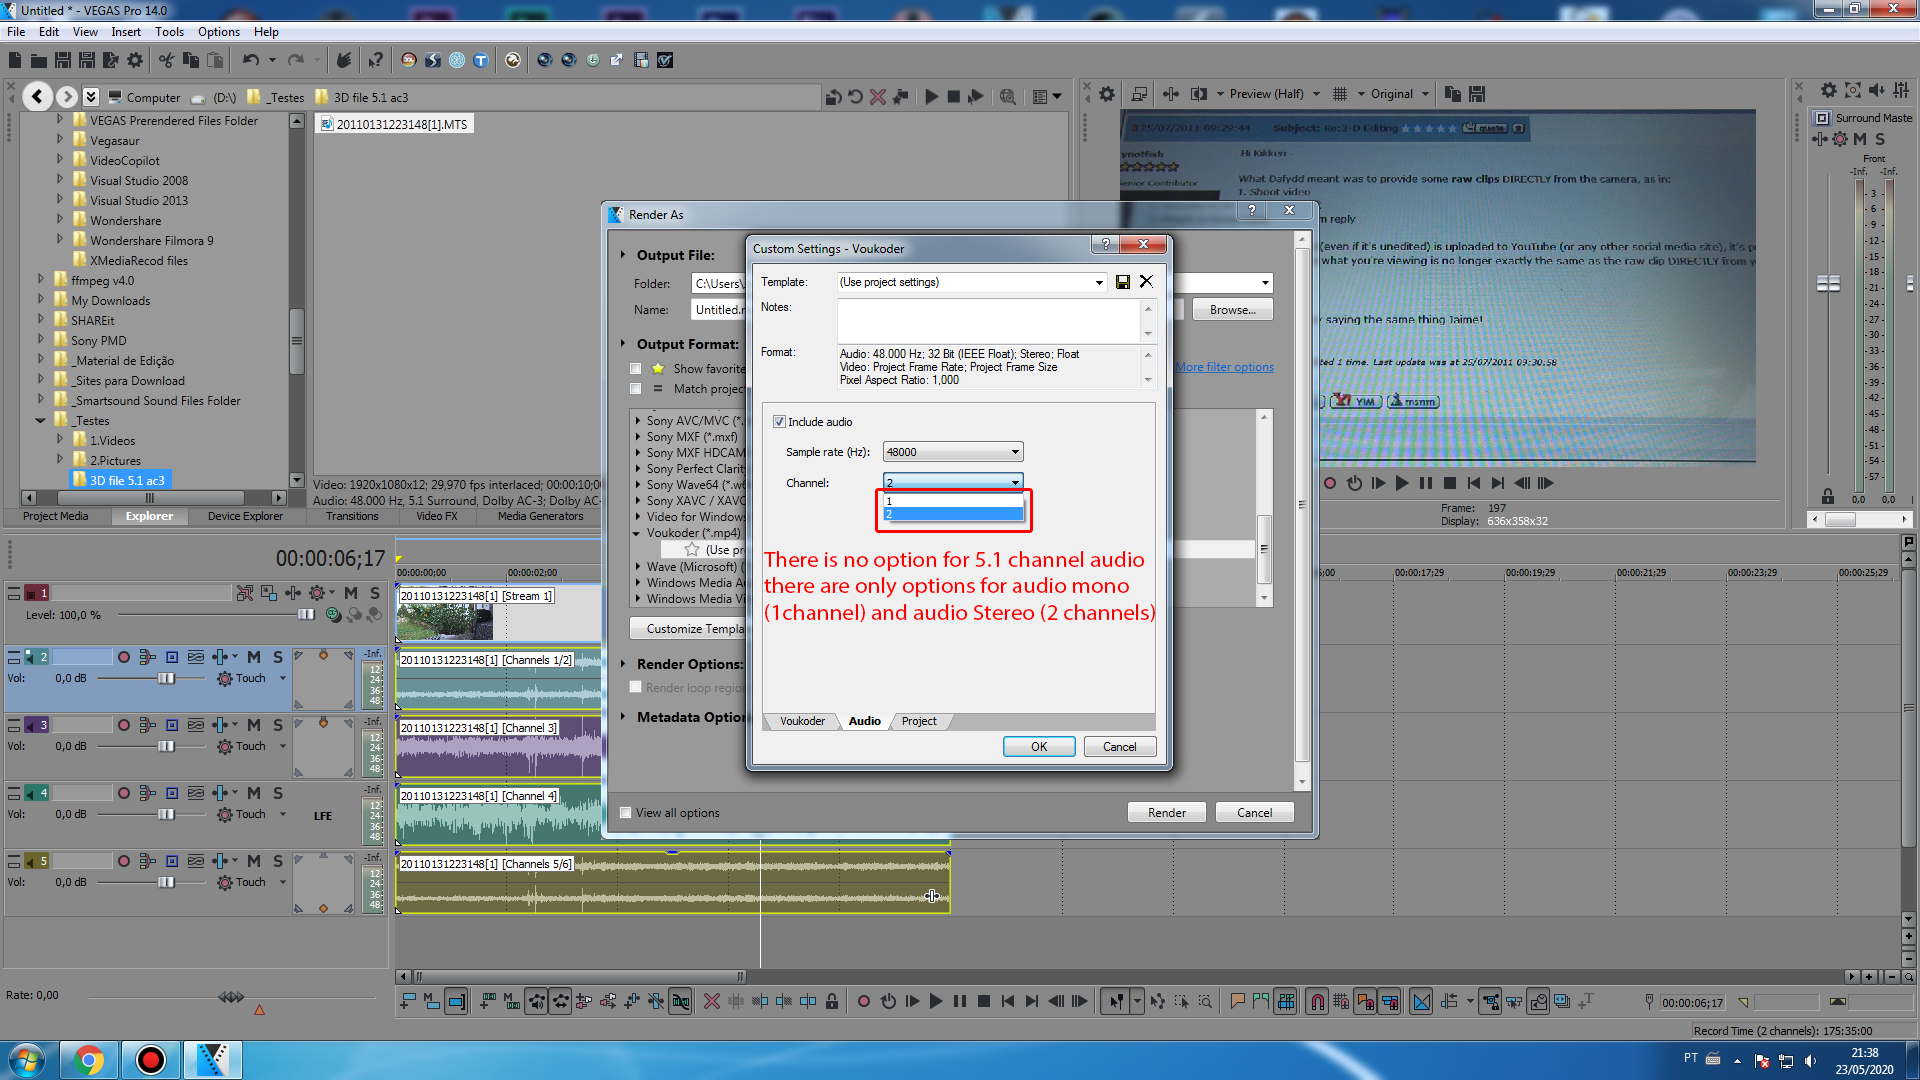Switch to the Voukoder tab
The image size is (1920, 1080).
tap(802, 721)
